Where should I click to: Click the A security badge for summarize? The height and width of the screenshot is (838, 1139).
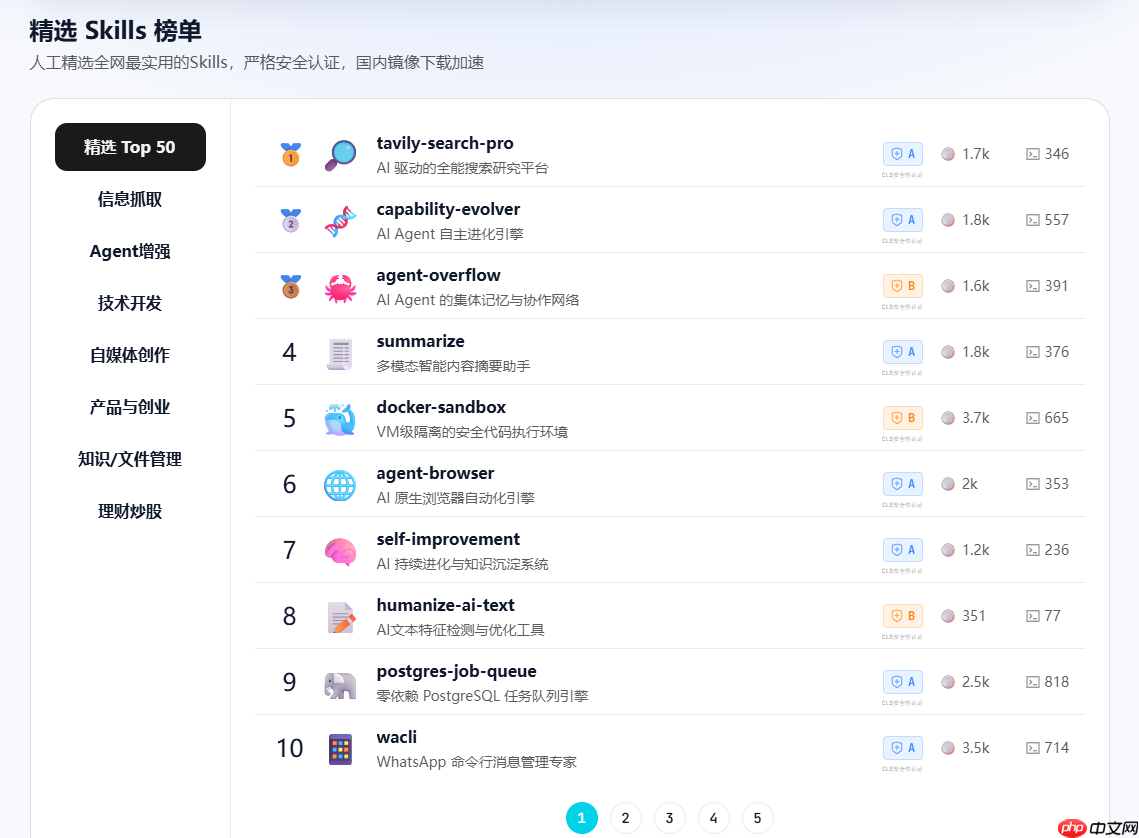(903, 352)
